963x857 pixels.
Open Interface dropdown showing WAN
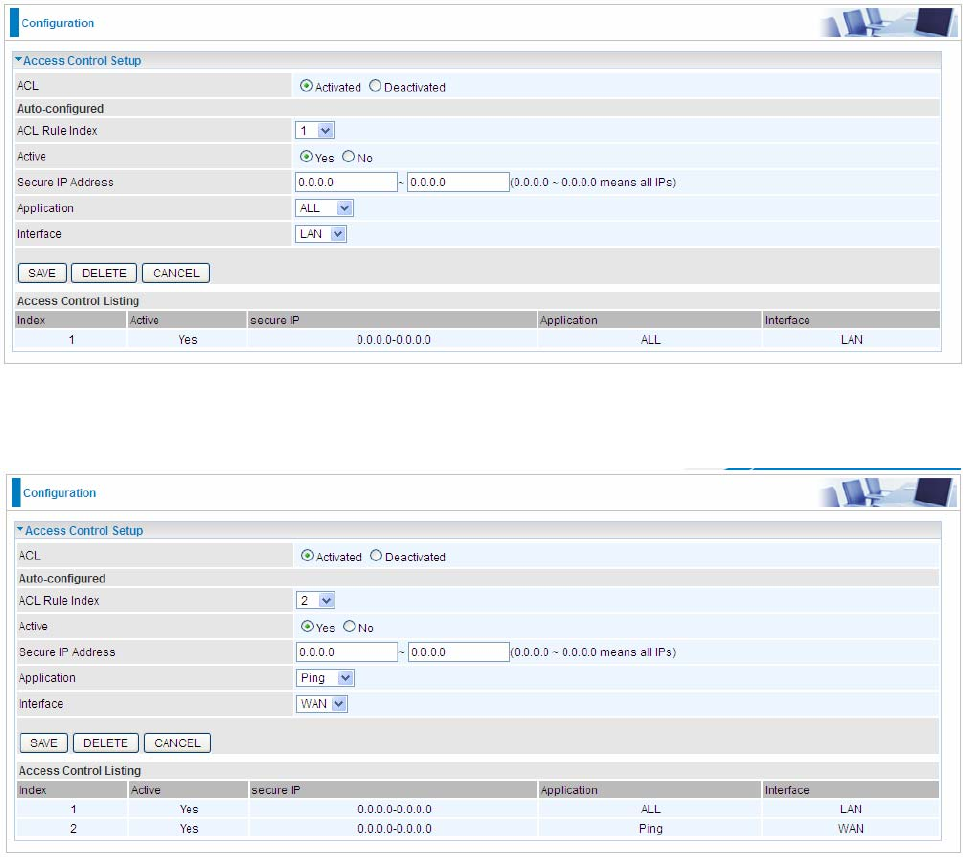[x=322, y=704]
